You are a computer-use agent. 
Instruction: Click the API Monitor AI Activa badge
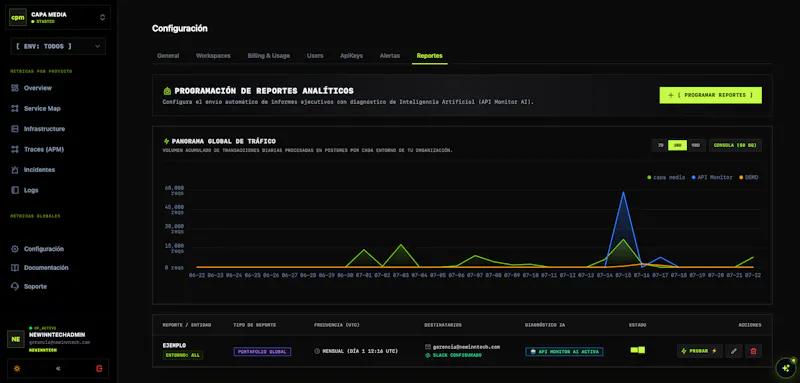pyautogui.click(x=564, y=351)
